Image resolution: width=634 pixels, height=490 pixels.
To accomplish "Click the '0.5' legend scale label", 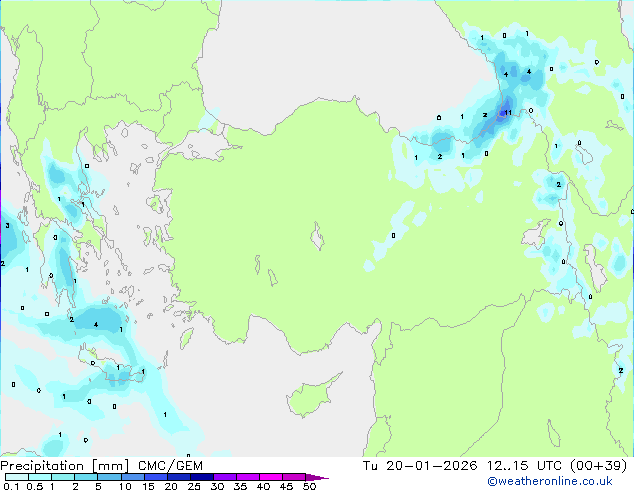I will (35, 486).
